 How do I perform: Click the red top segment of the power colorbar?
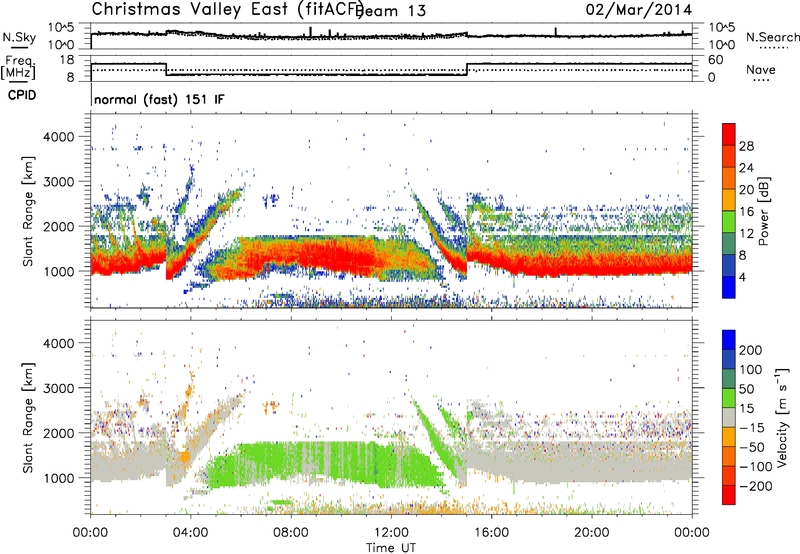coord(729,134)
